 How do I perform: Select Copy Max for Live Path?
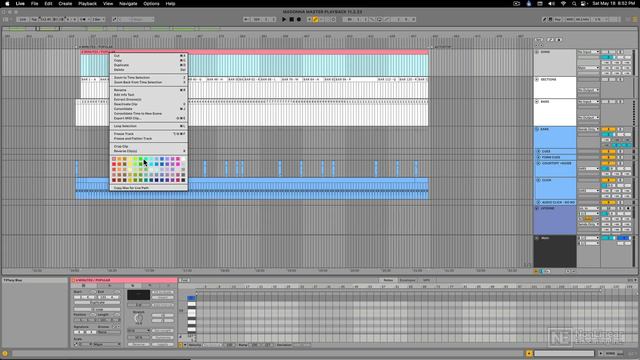pyautogui.click(x=149, y=188)
